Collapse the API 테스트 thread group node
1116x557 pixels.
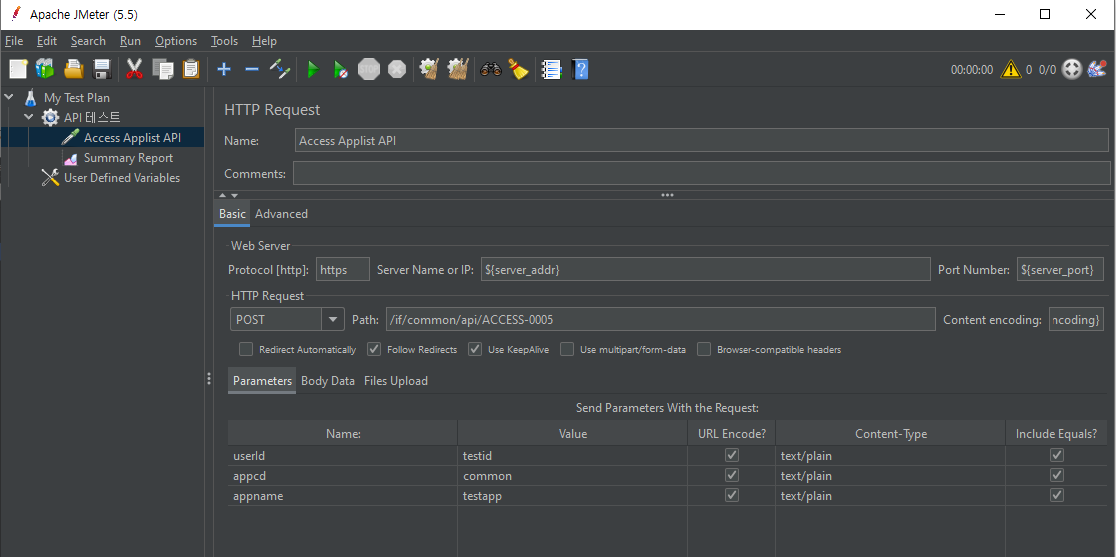29,117
